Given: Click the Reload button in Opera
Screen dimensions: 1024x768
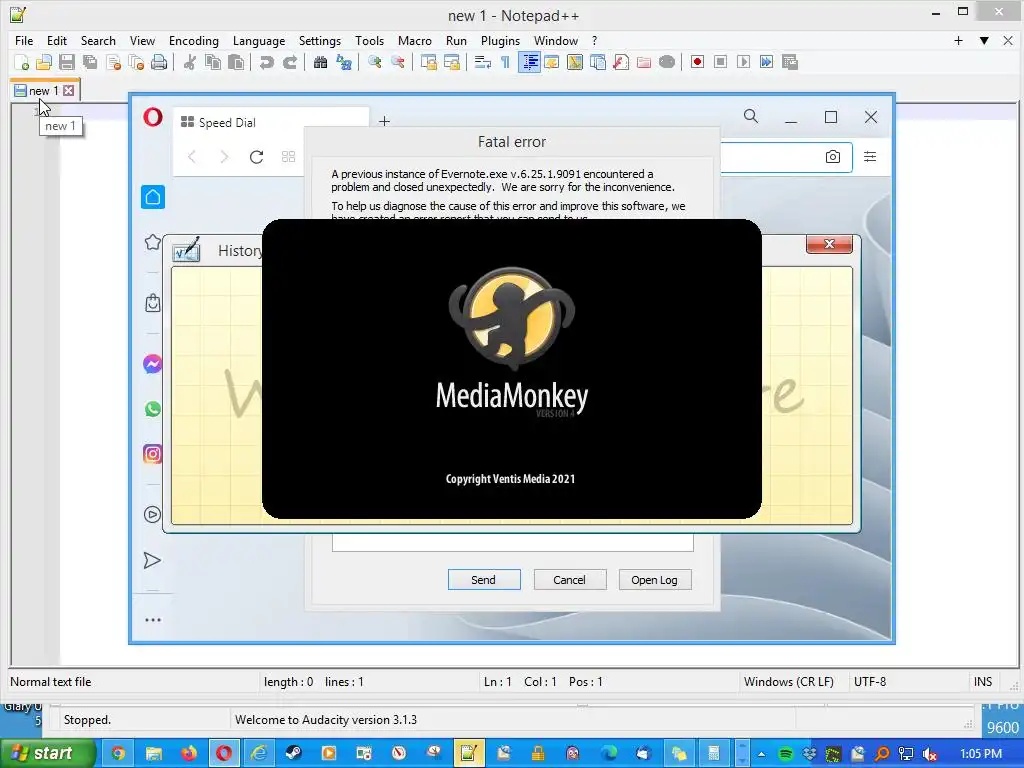Looking at the screenshot, I should coord(256,157).
